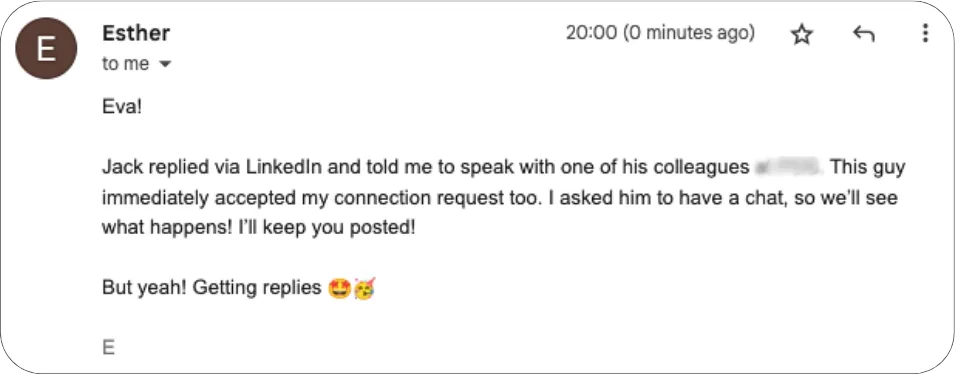955x374 pixels.
Task: Click the 20:00 timestamp
Action: [x=660, y=33]
